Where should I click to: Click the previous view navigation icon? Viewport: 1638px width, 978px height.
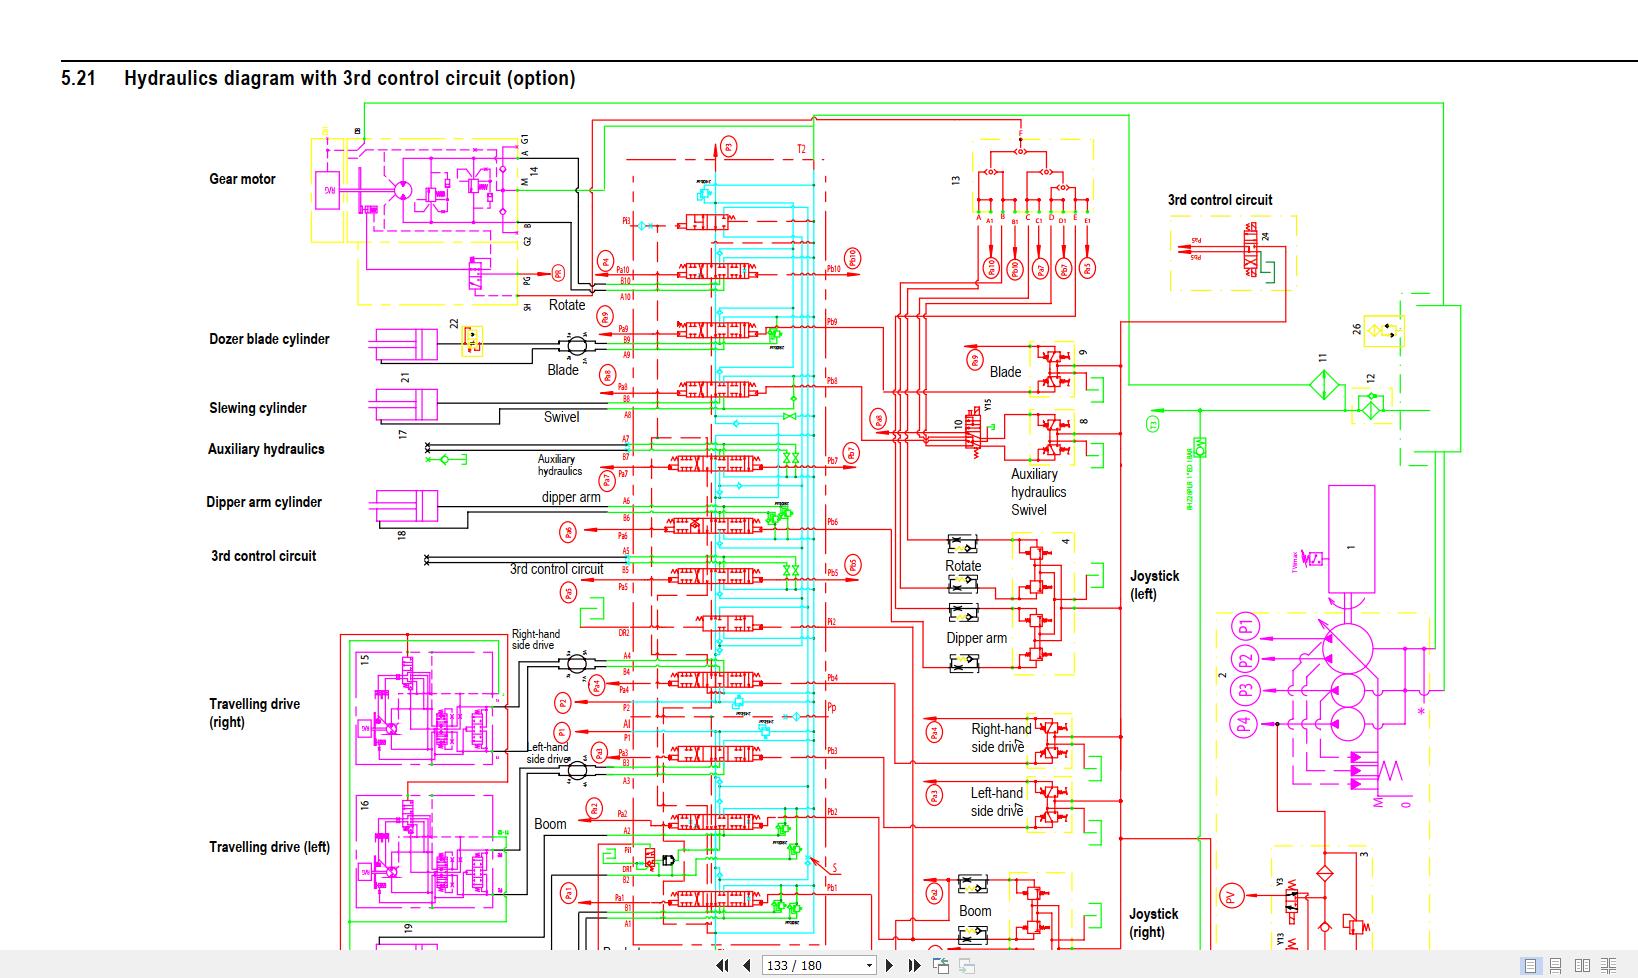pos(941,965)
